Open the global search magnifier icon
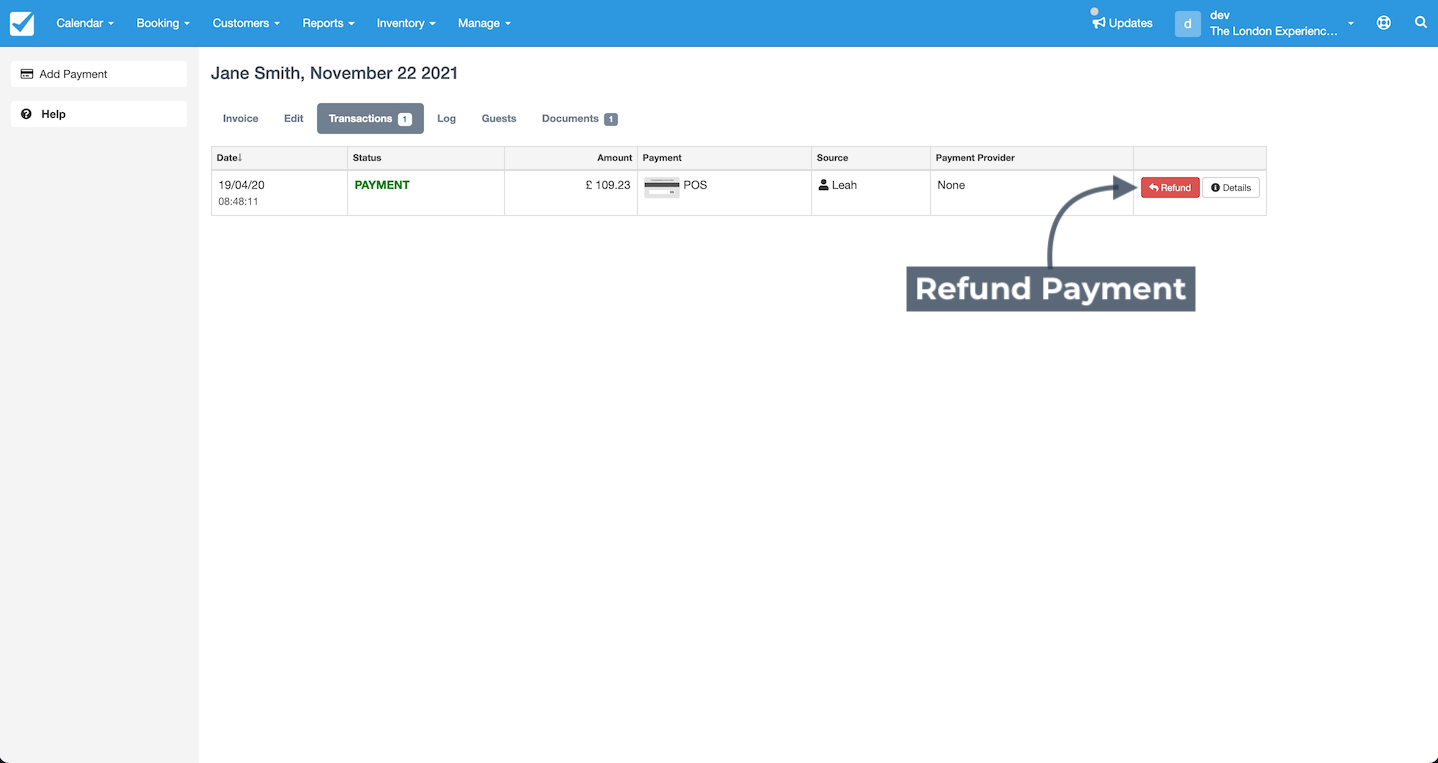Image resolution: width=1438 pixels, height=763 pixels. click(x=1421, y=22)
